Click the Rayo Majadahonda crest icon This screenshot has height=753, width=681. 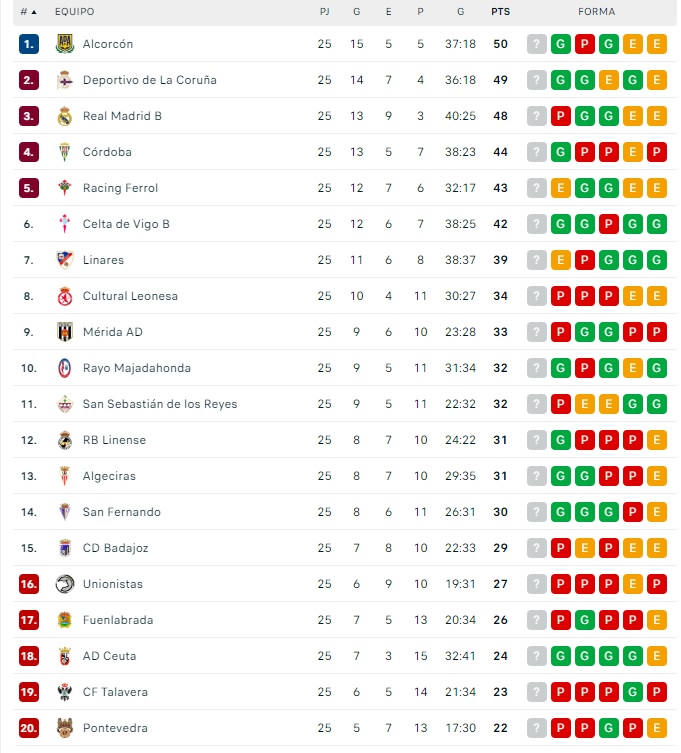pos(65,368)
